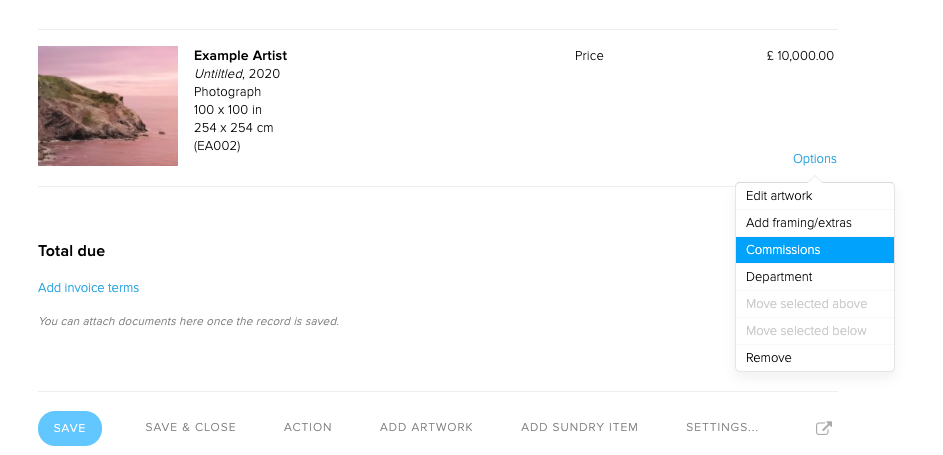Screen dimensions: 943x455
Task: Click ADD SUNDRY ITEM
Action: click(579, 427)
